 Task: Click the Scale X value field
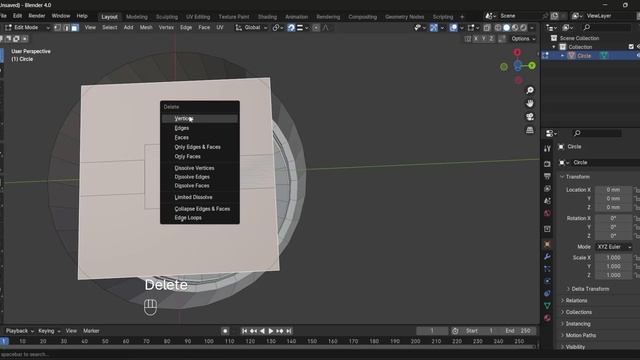(x=613, y=258)
